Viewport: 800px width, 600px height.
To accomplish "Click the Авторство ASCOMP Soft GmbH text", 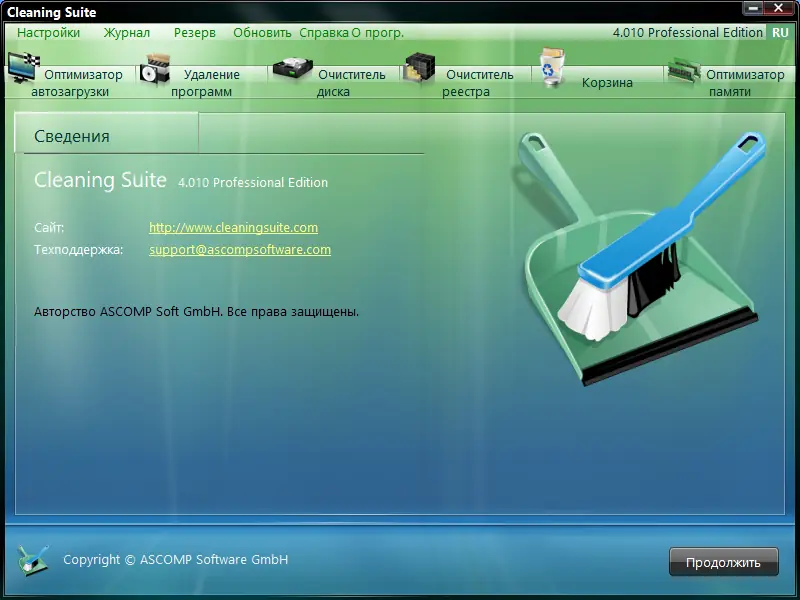I will [x=196, y=312].
